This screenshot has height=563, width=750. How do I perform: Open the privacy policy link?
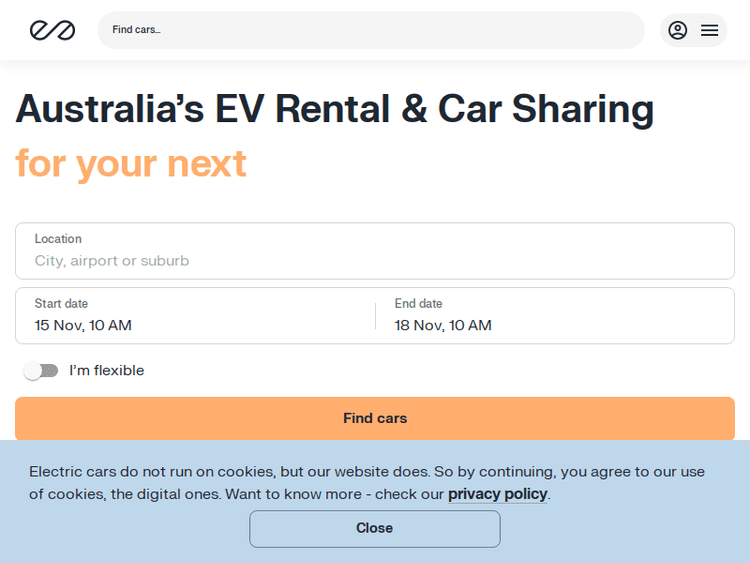click(497, 494)
